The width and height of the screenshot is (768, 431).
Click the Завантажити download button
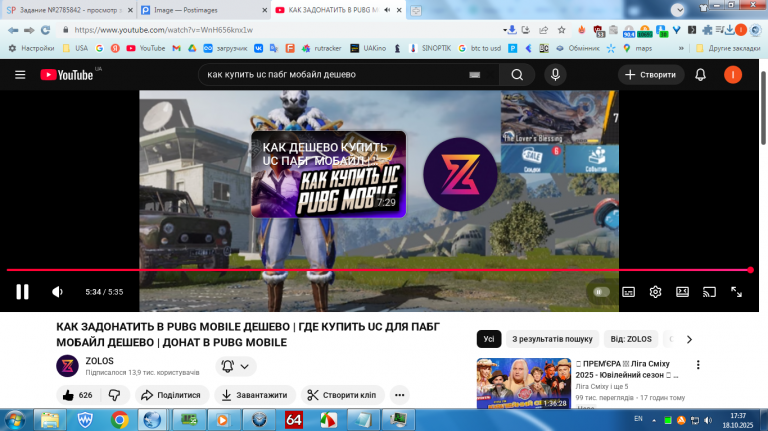[x=255, y=395]
